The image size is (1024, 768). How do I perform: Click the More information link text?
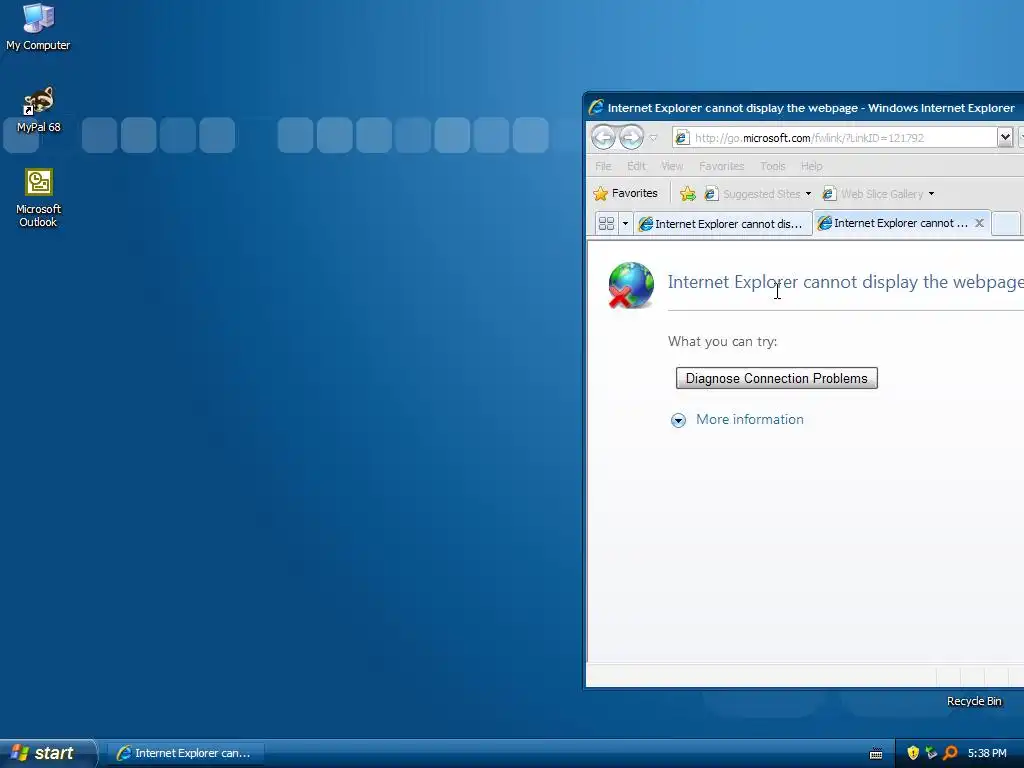750,419
